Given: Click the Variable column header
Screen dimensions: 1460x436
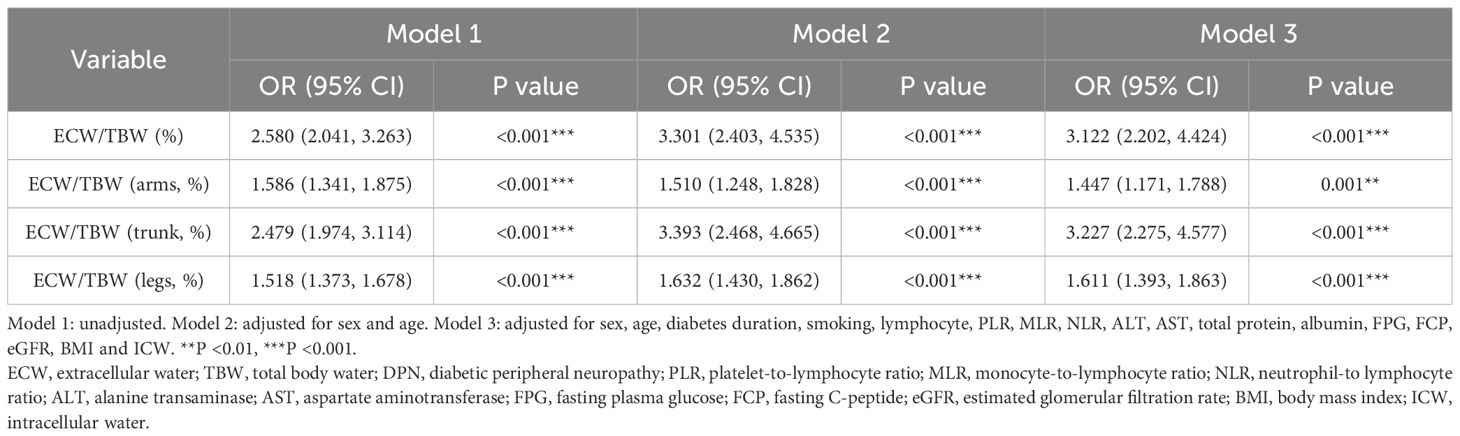Looking at the screenshot, I should tap(117, 60).
